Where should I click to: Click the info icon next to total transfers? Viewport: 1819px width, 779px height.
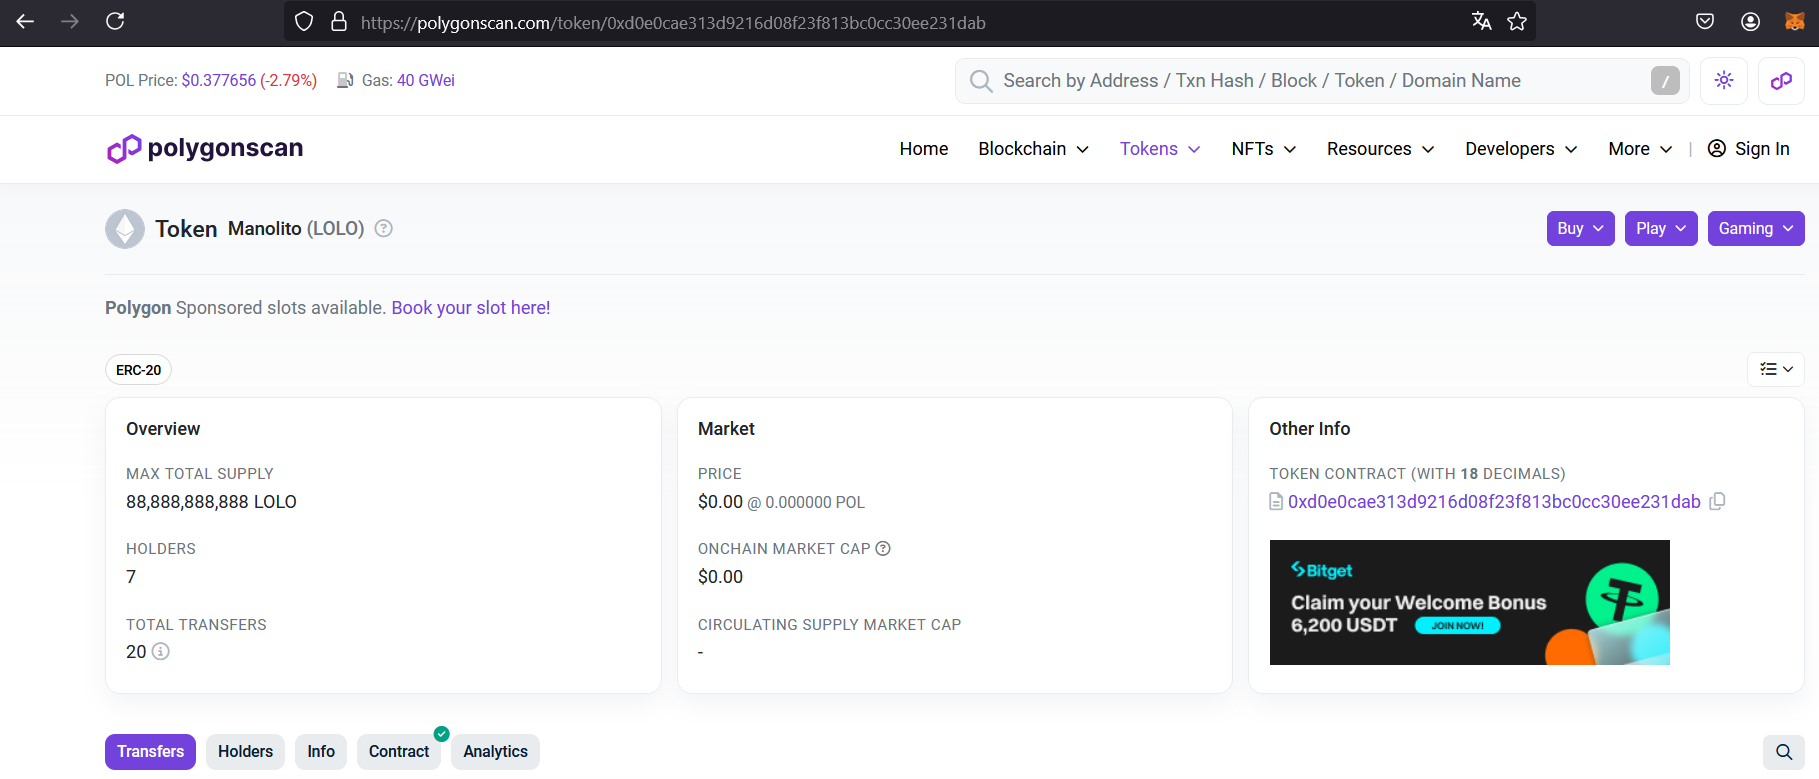[160, 652]
